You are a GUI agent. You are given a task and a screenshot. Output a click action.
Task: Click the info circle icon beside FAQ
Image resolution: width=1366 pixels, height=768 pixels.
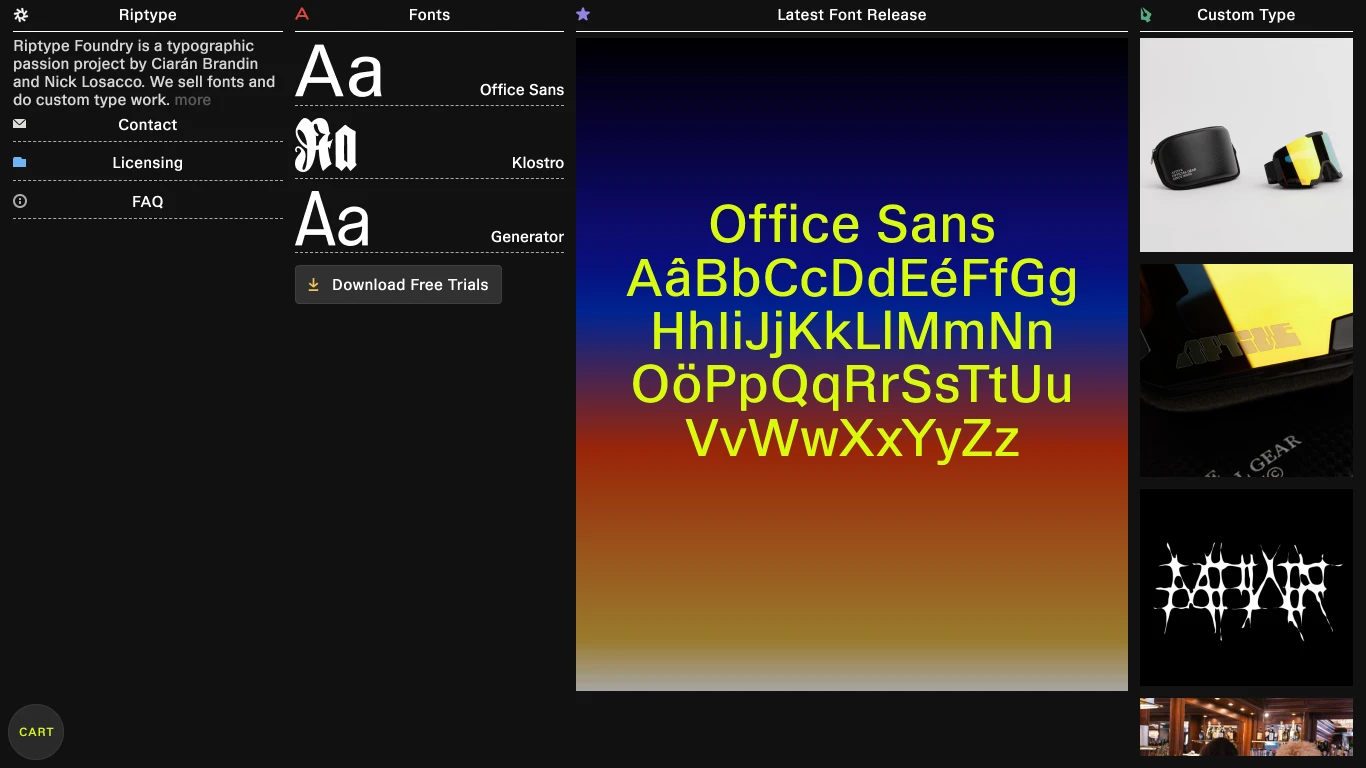(x=20, y=201)
